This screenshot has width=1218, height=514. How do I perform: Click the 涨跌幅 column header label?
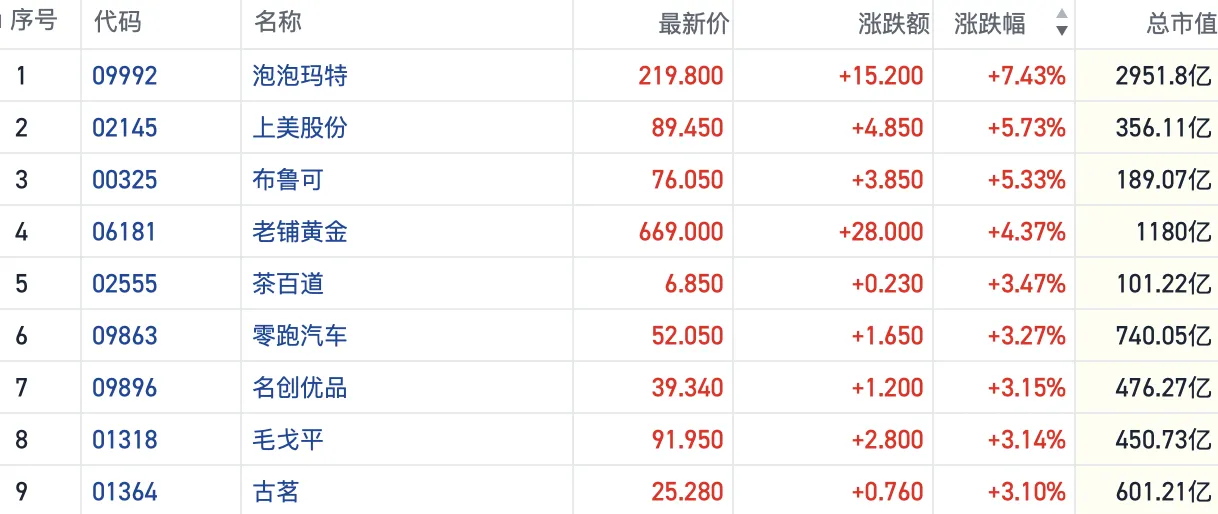click(989, 24)
